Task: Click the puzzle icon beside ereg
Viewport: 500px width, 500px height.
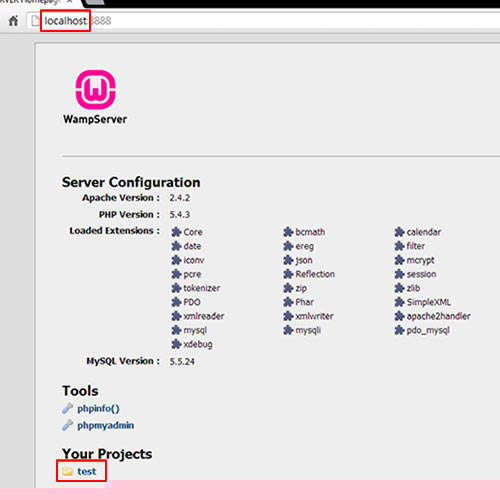Action: [288, 246]
